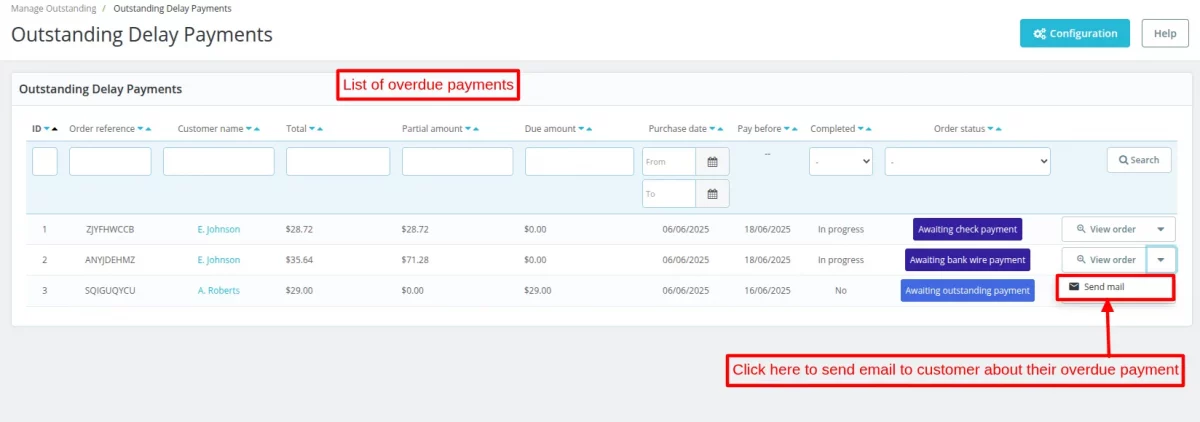Sort Partial amount descending arrow
Screen dimensions: 1200x422
pos(468,129)
